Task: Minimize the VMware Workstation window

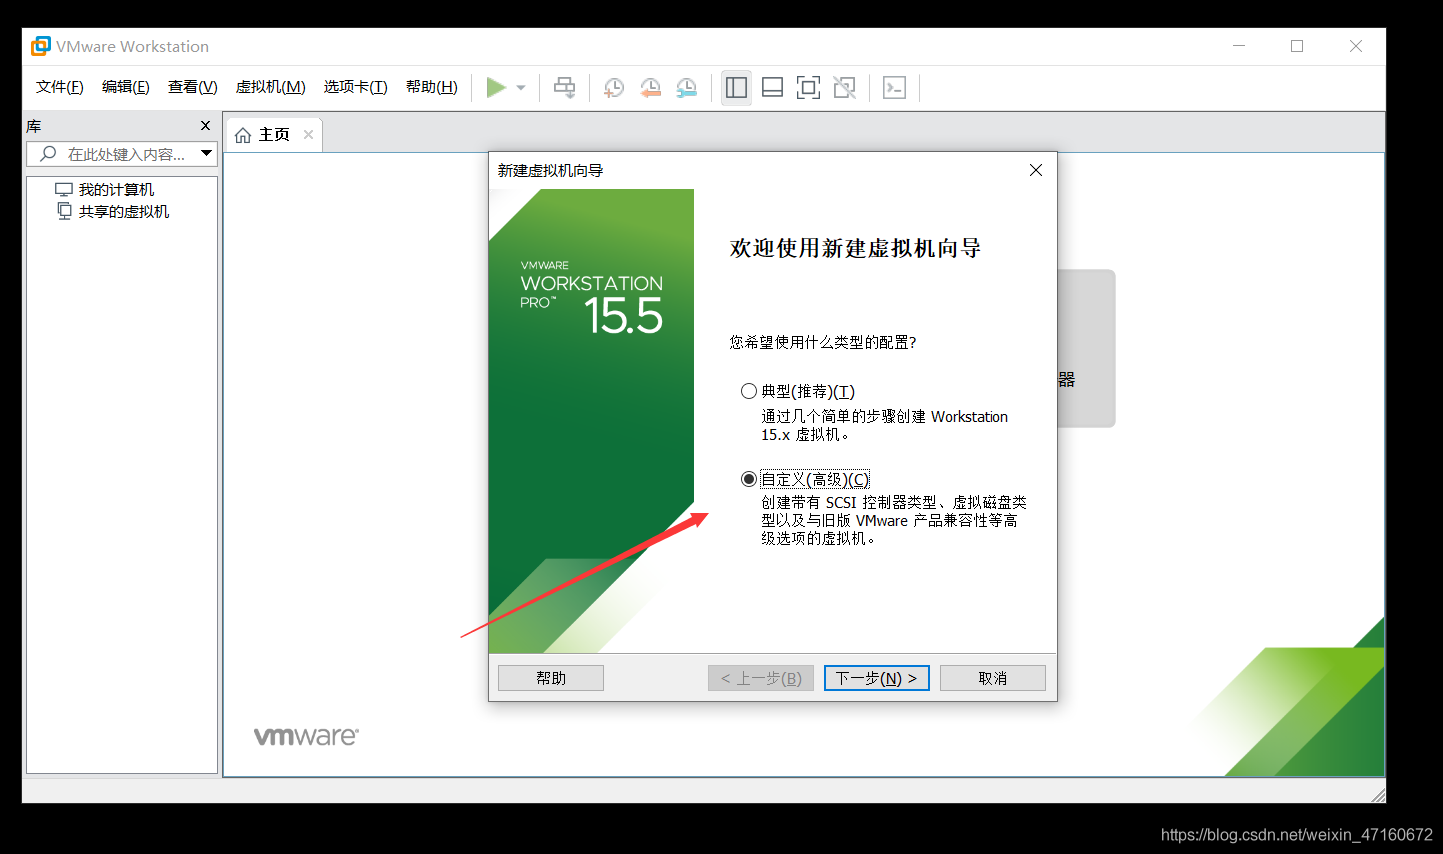Action: (1239, 46)
